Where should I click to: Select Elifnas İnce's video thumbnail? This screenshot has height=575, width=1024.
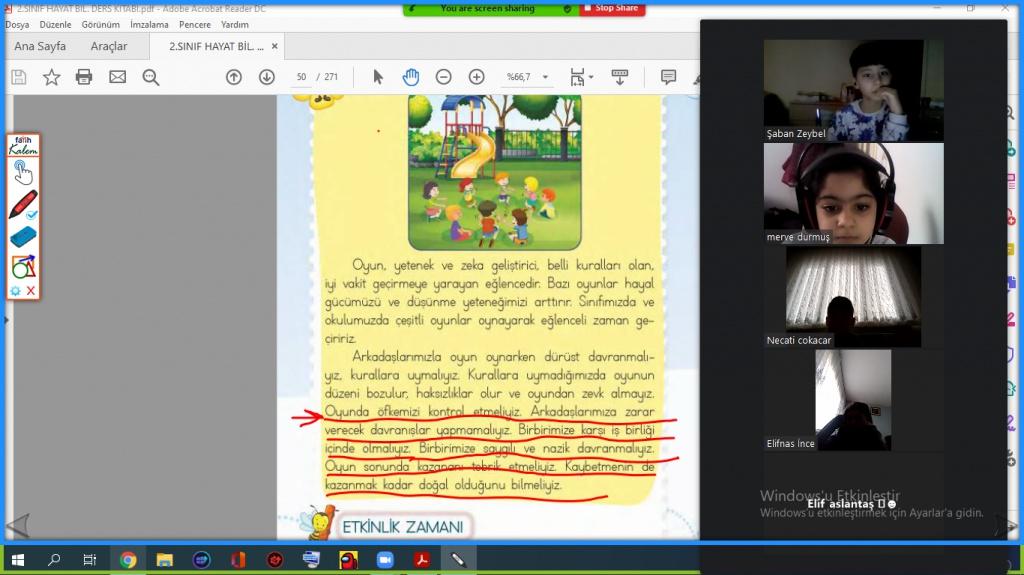[x=854, y=400]
